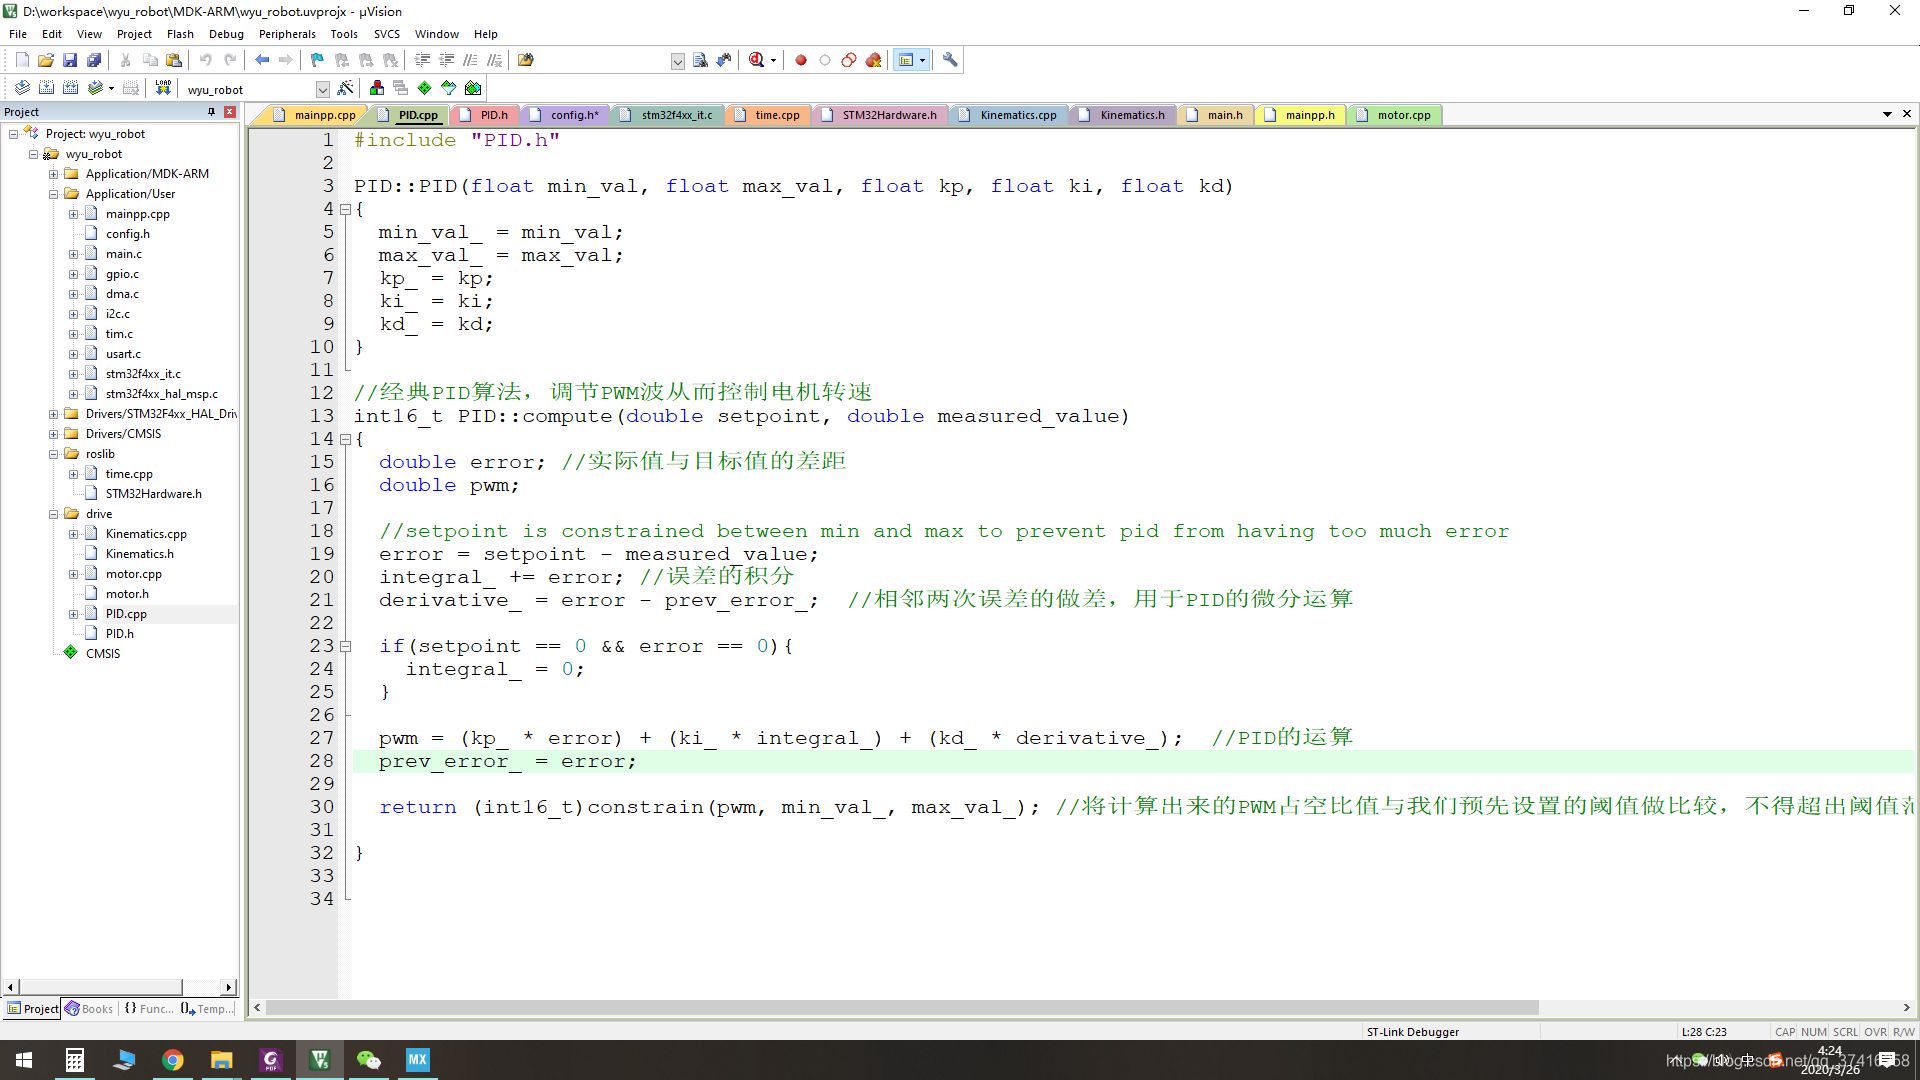Expand the Drivers/CMSIS group

(54, 434)
